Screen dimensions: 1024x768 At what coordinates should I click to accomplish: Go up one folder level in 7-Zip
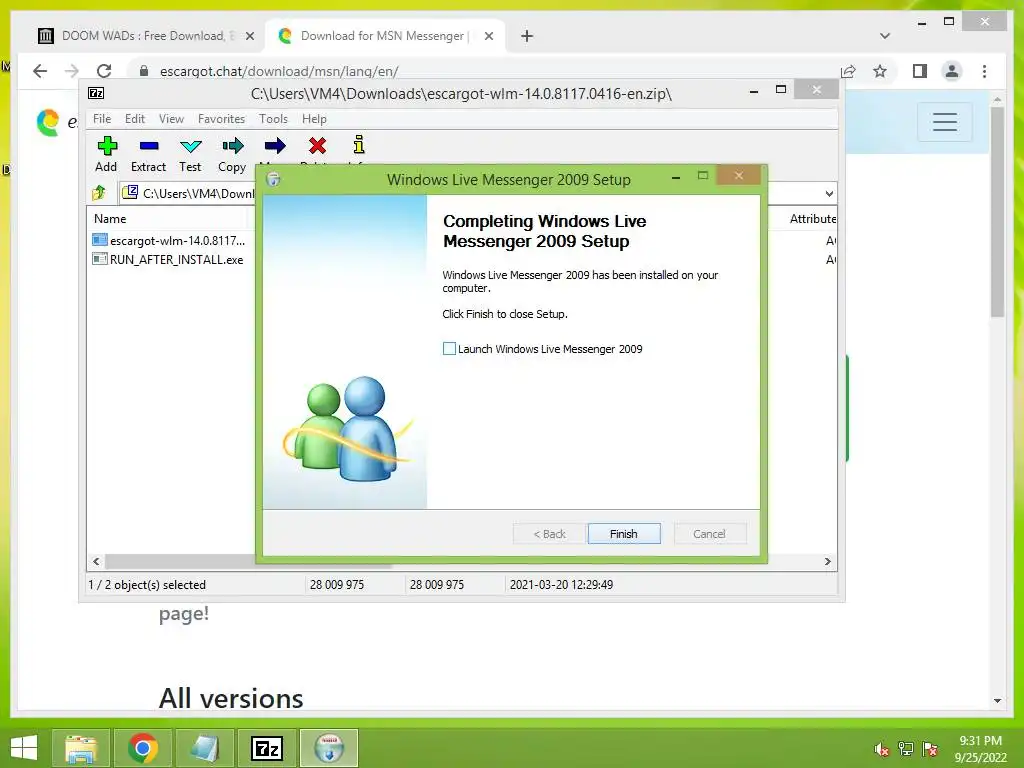point(99,193)
